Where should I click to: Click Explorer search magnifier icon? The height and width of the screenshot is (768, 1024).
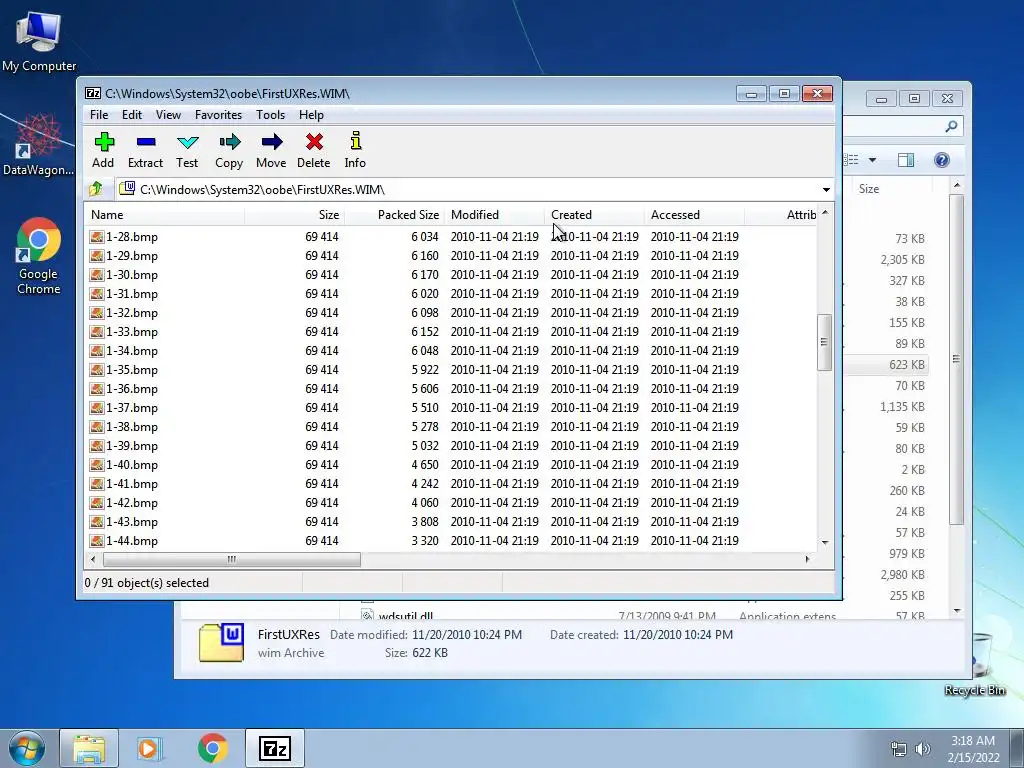pos(952,126)
